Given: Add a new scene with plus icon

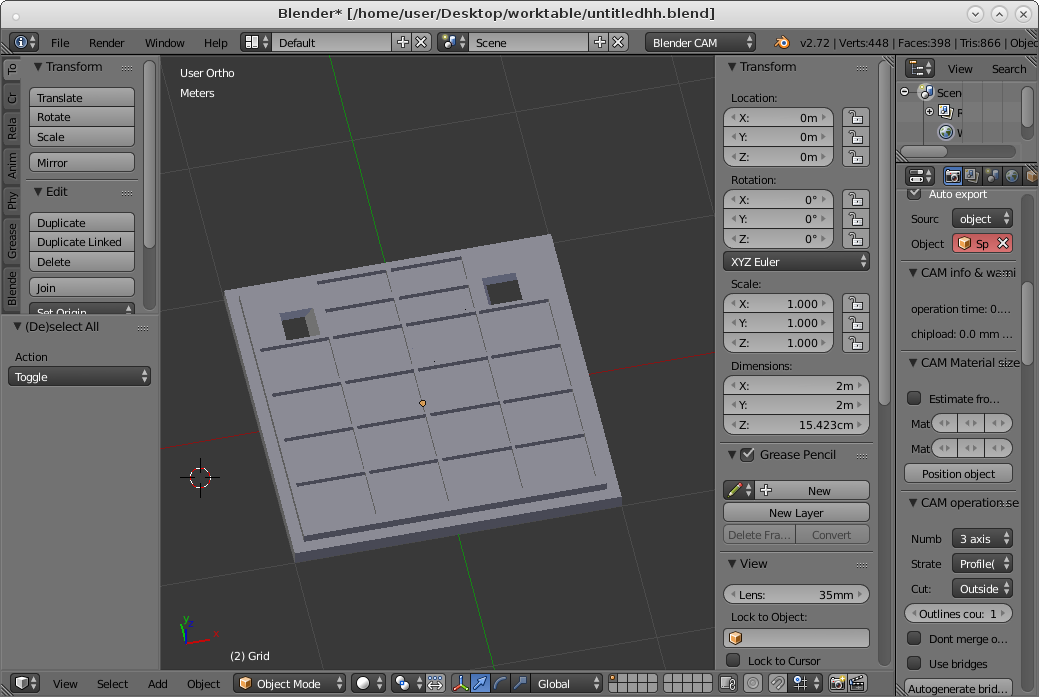Looking at the screenshot, I should coord(600,42).
